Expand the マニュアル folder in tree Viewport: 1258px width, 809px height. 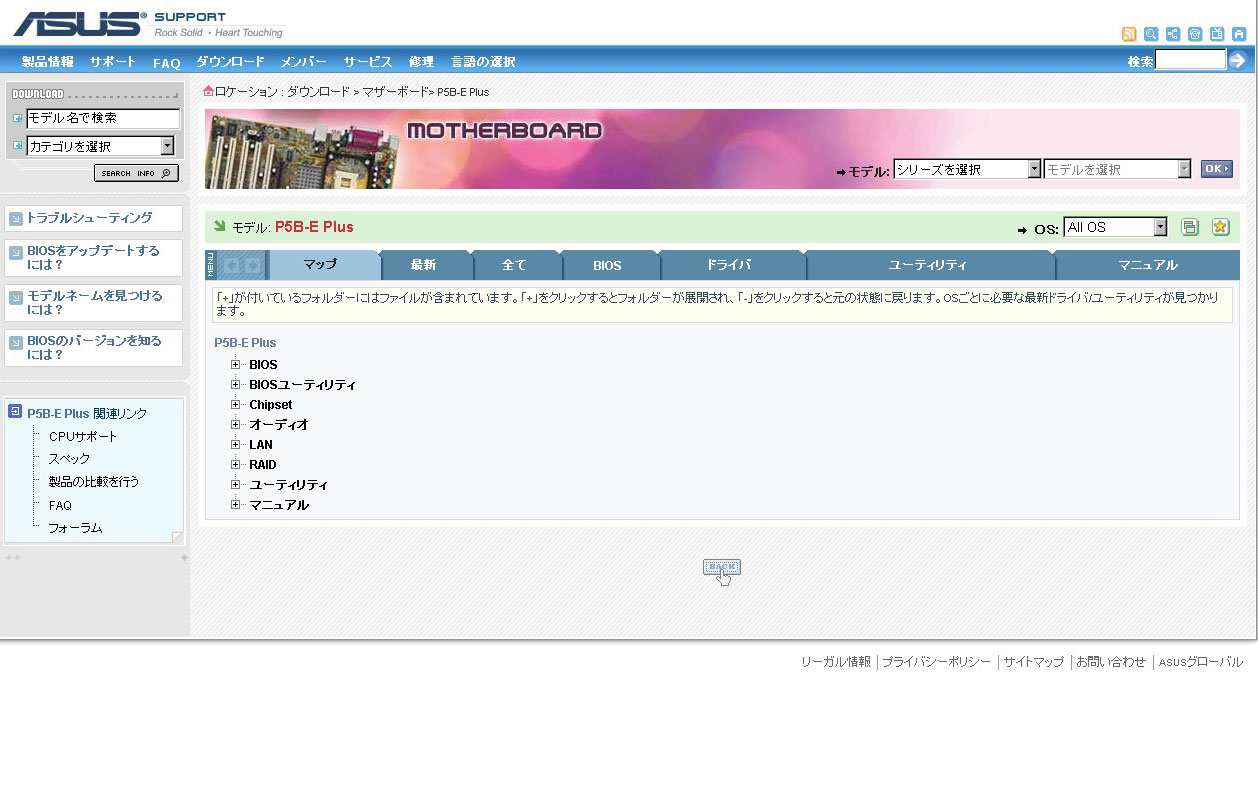[236, 504]
